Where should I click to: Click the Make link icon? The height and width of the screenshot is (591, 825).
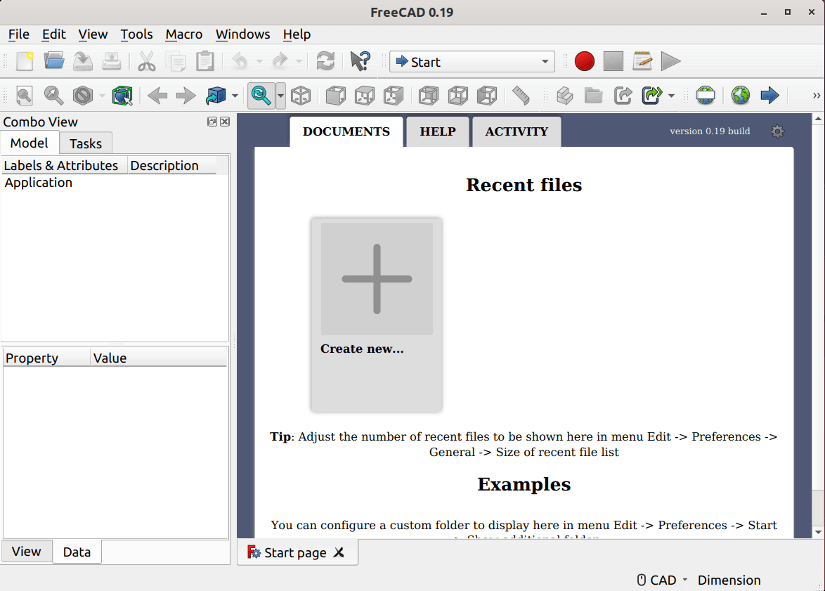click(x=623, y=96)
